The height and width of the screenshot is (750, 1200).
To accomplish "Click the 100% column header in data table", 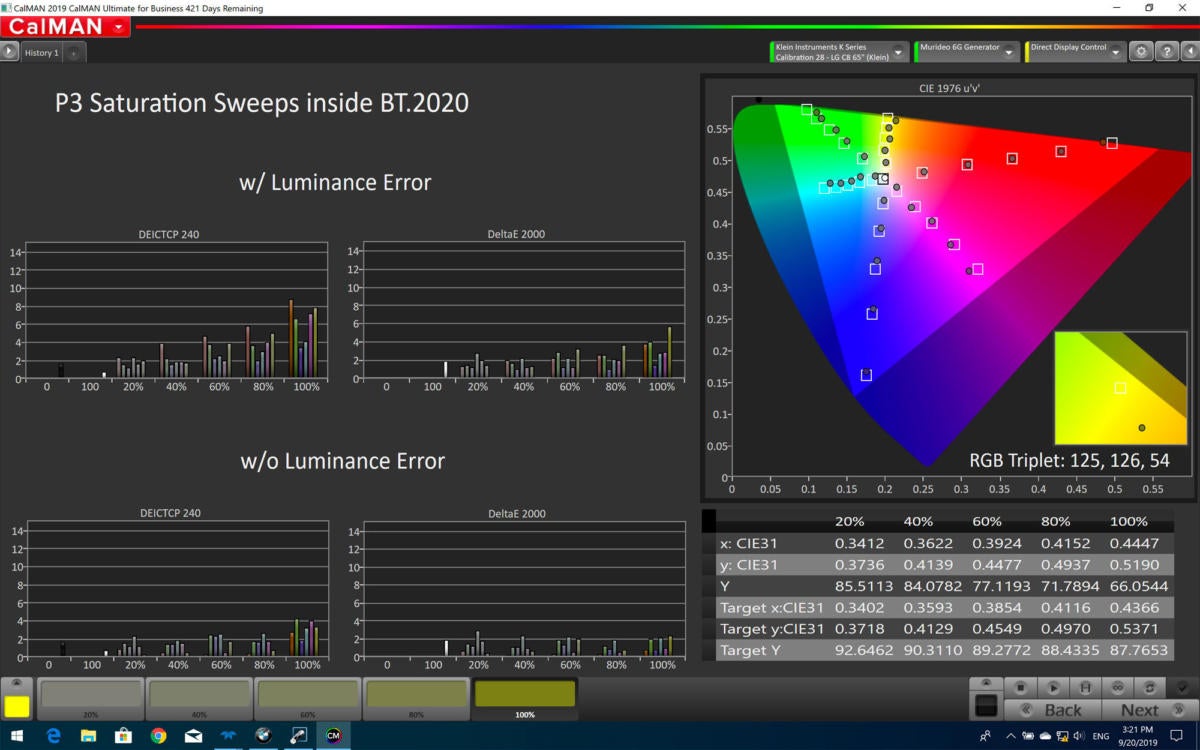I will pyautogui.click(x=1129, y=522).
